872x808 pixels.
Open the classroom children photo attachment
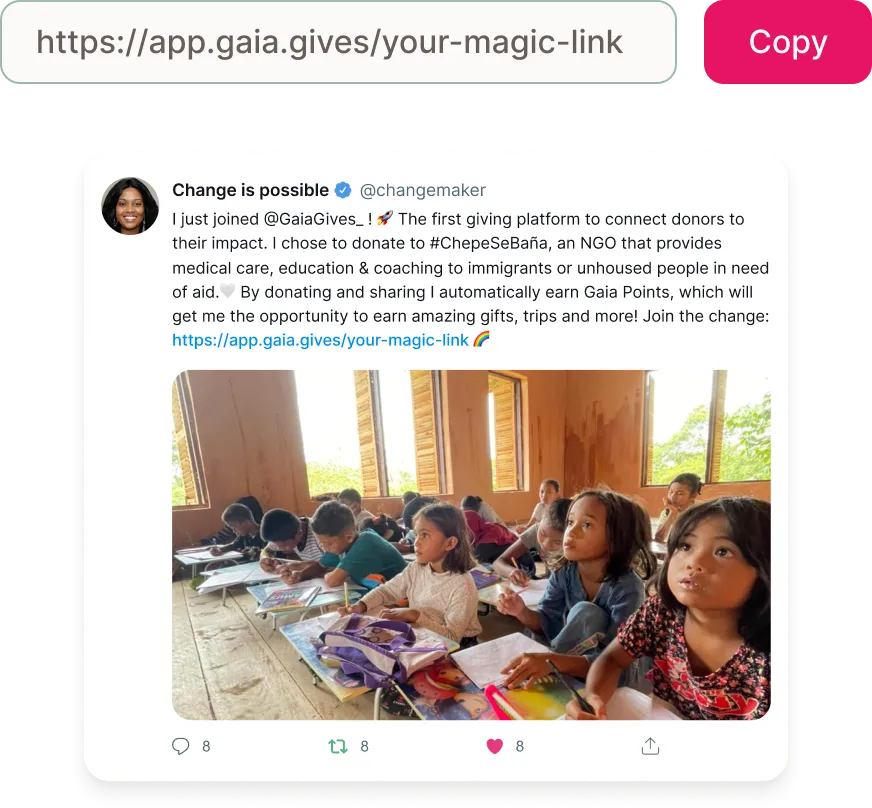(x=471, y=545)
